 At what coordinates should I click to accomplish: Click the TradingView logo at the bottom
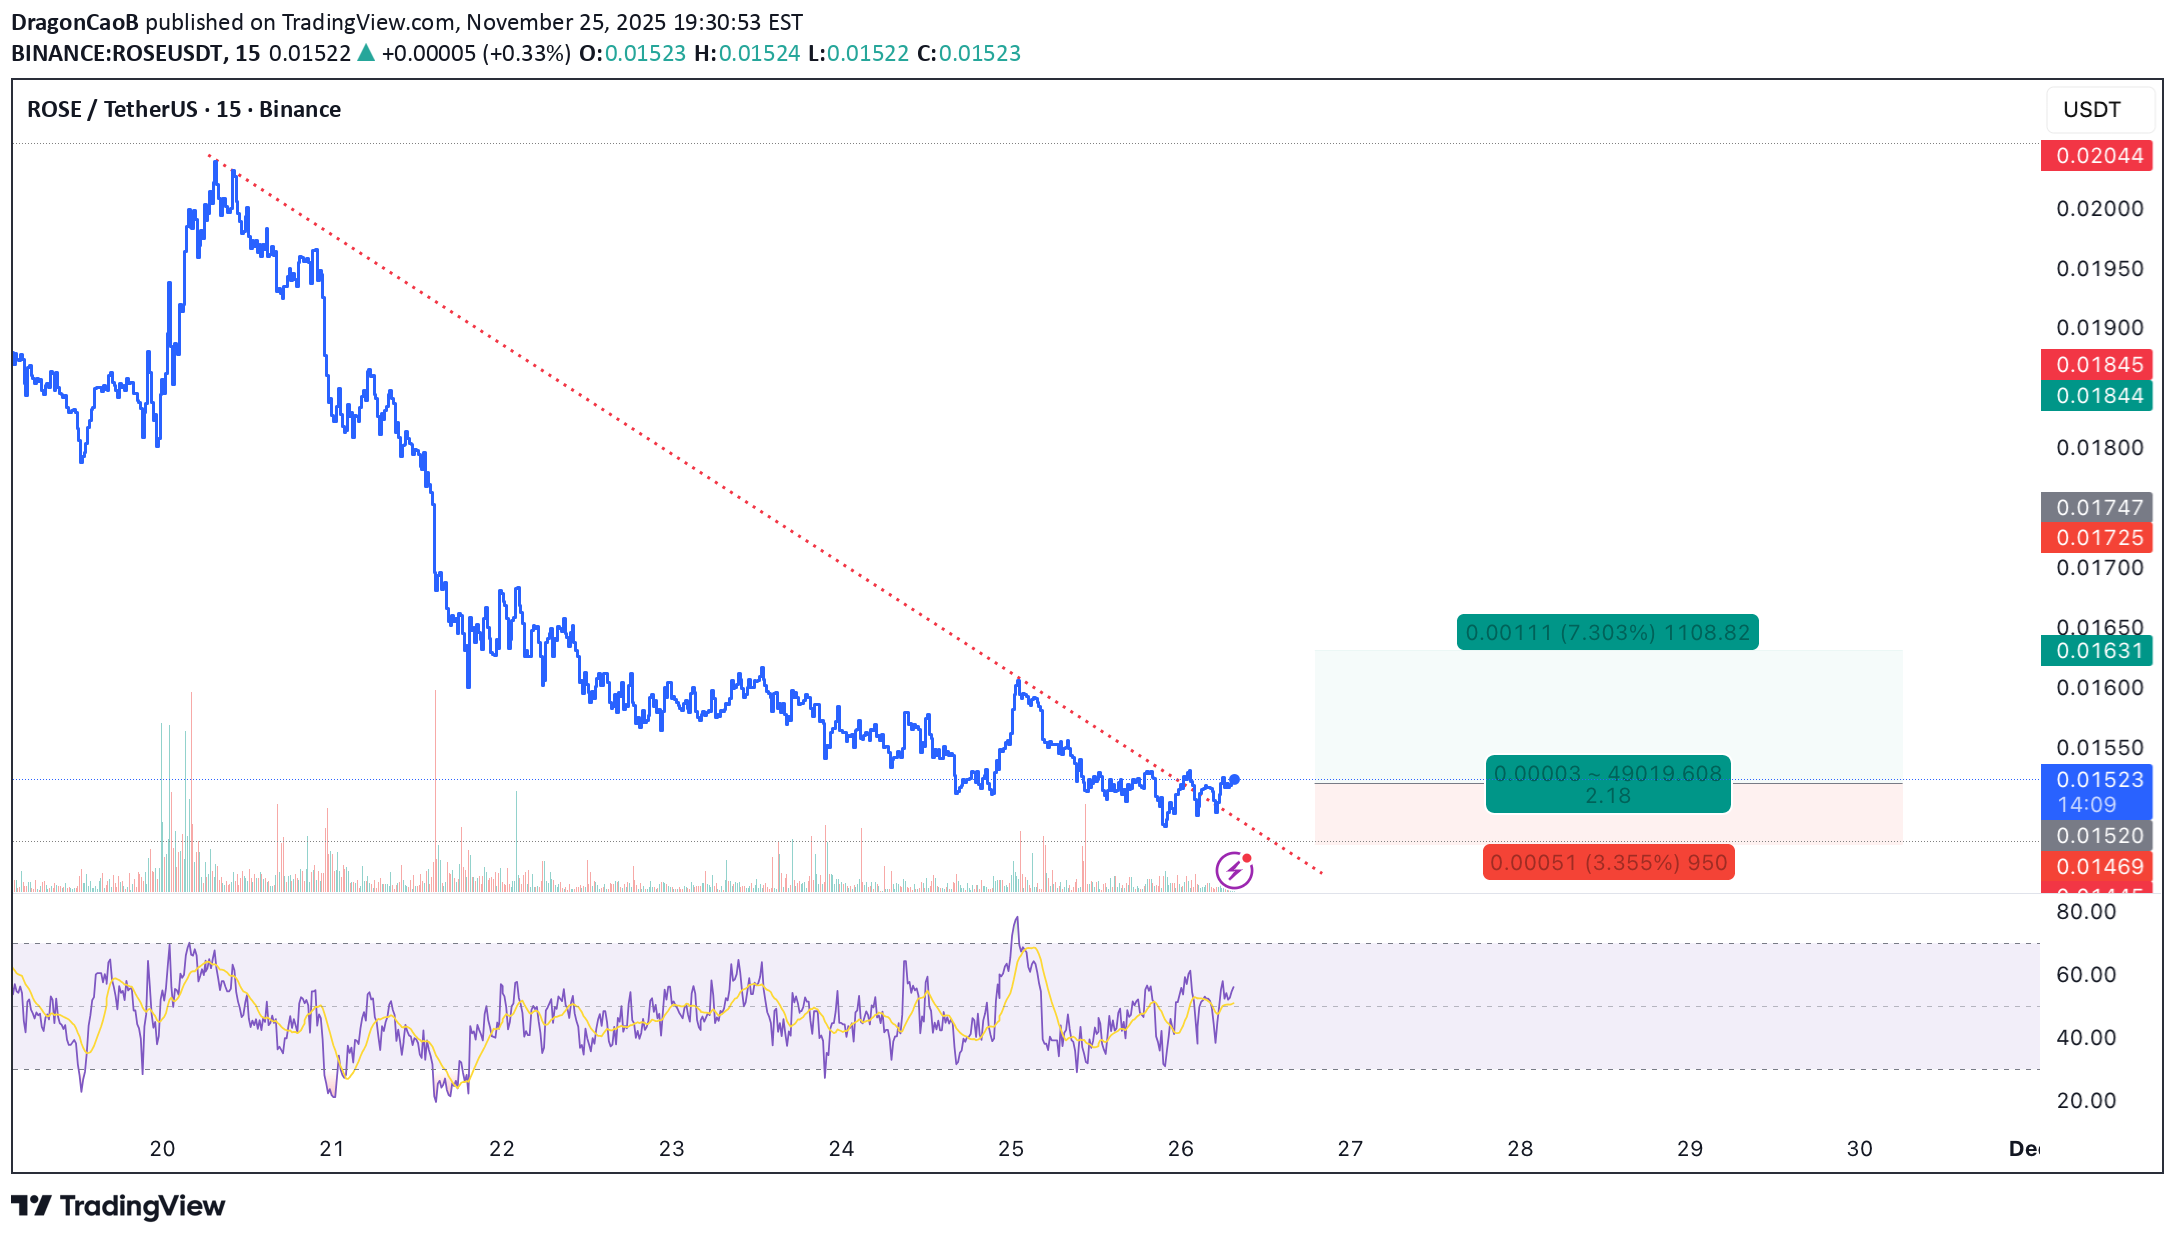(x=118, y=1206)
